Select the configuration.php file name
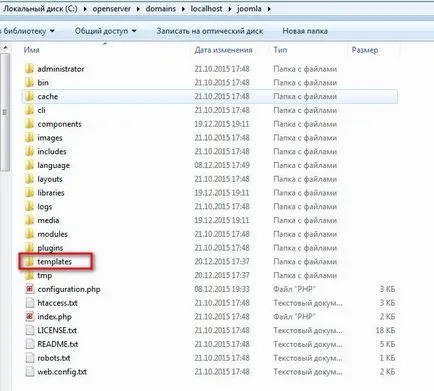434x391 pixels. pyautogui.click(x=69, y=289)
